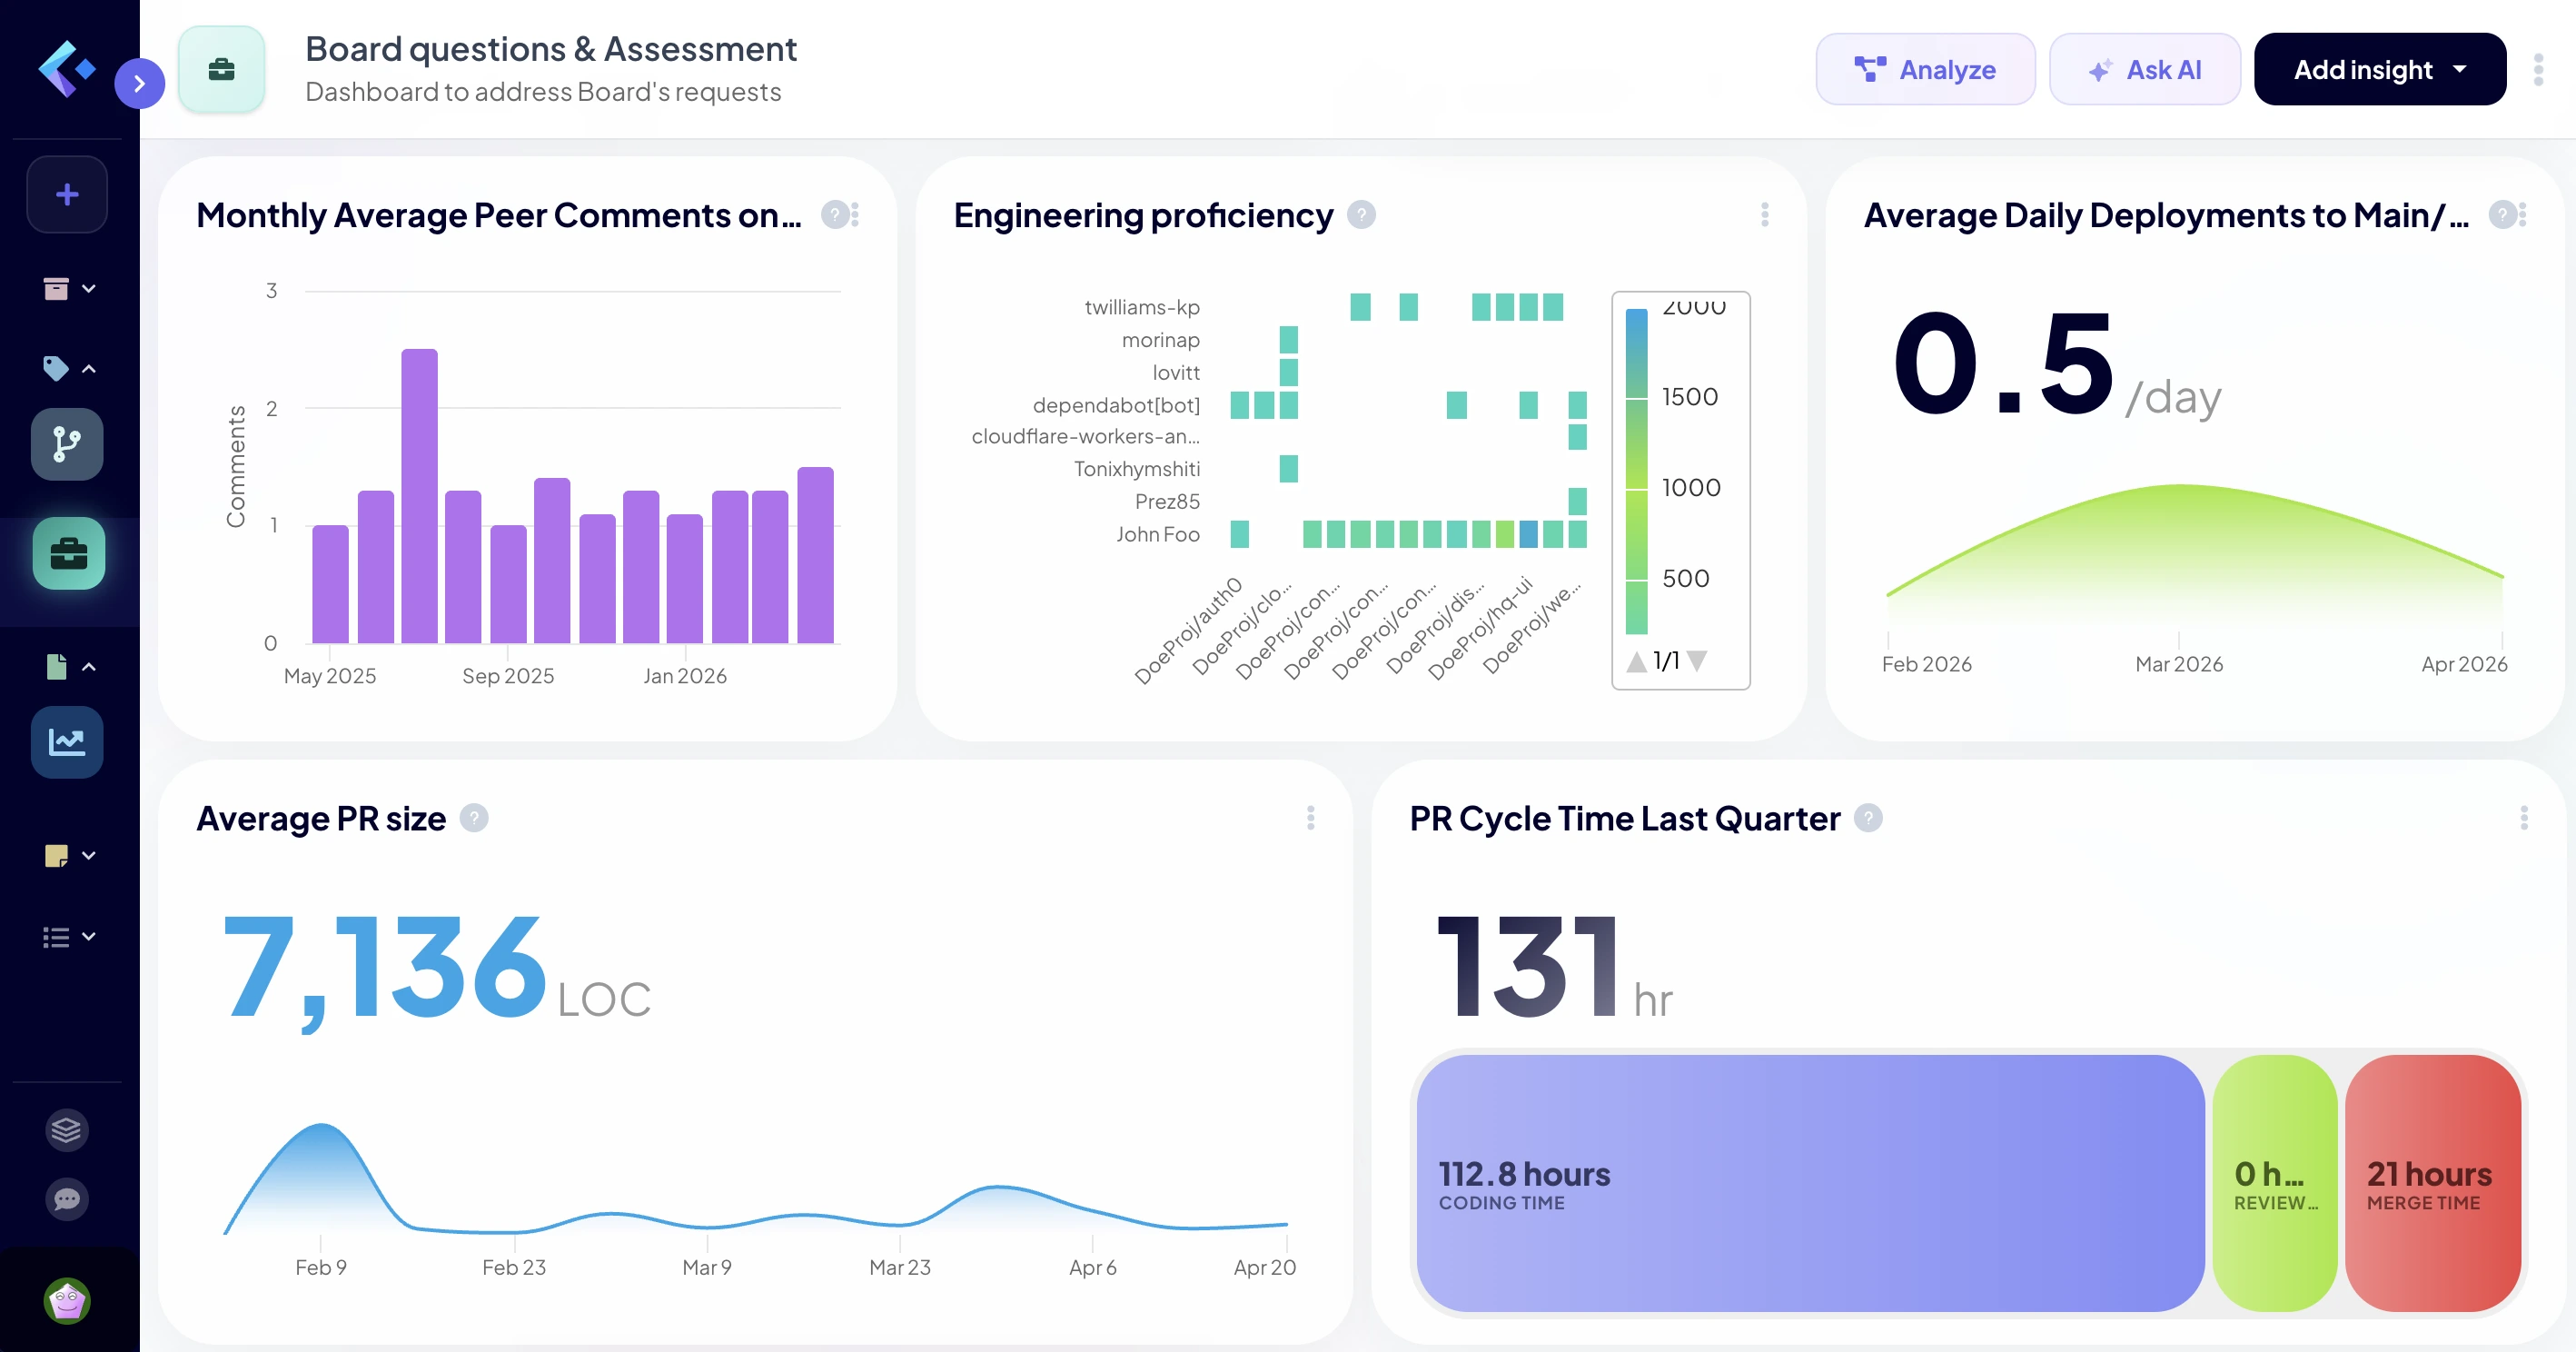Viewport: 2576px width, 1352px height.
Task: Open the user avatar profile
Action: pyautogui.click(x=67, y=1301)
